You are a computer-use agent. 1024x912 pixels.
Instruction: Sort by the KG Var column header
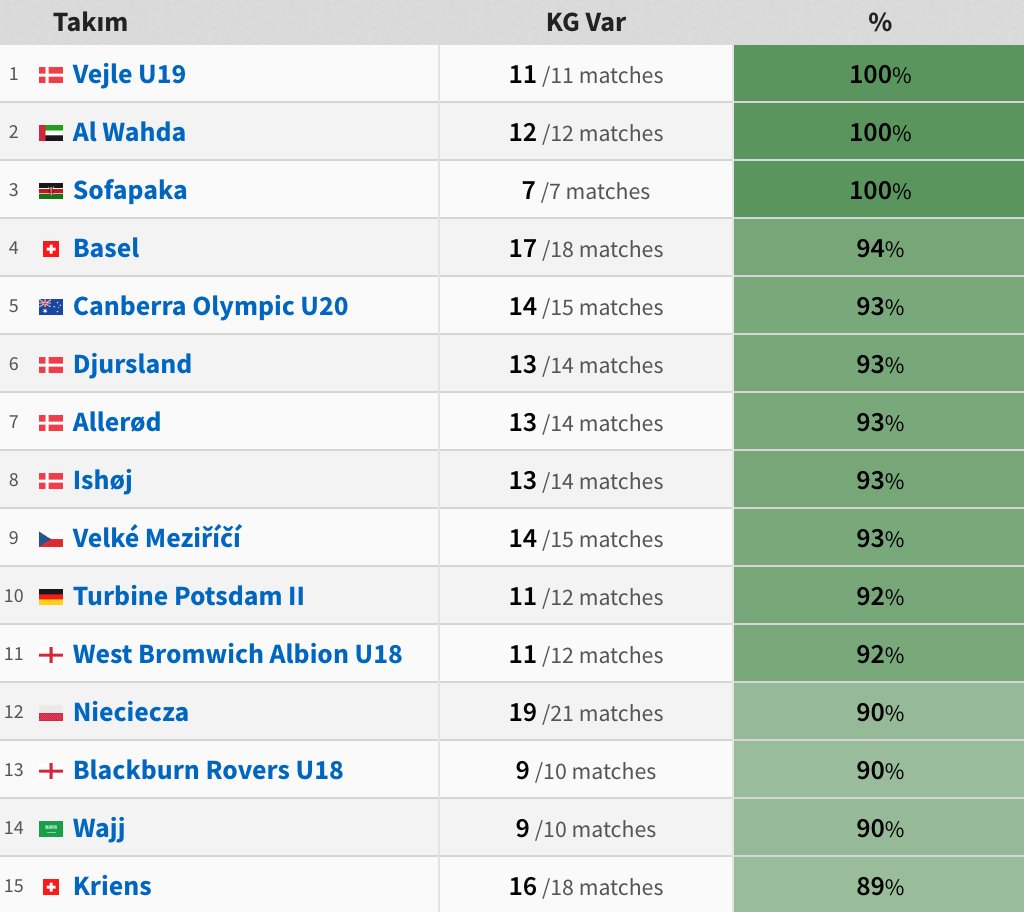(x=586, y=22)
